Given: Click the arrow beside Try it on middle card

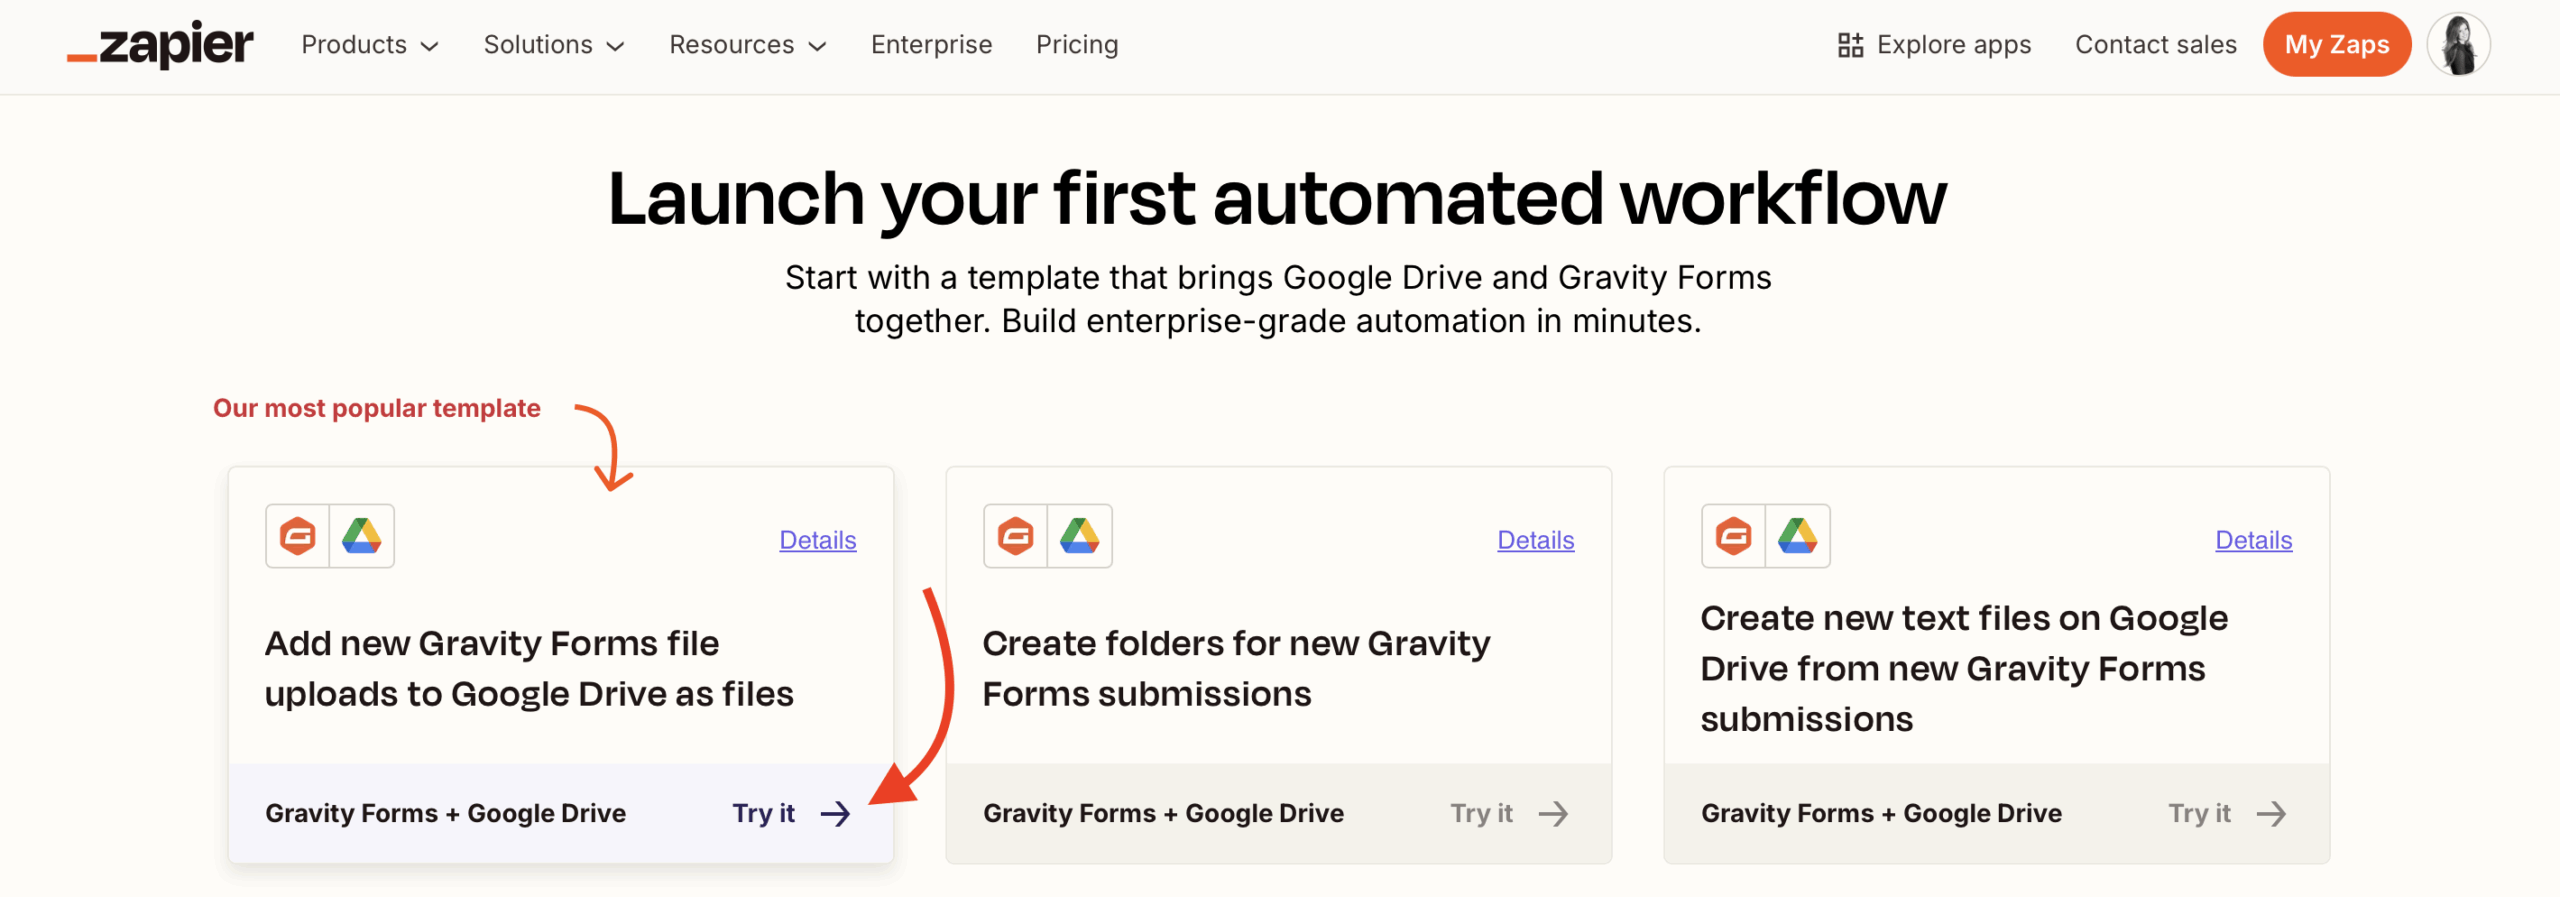Looking at the screenshot, I should [x=1554, y=813].
